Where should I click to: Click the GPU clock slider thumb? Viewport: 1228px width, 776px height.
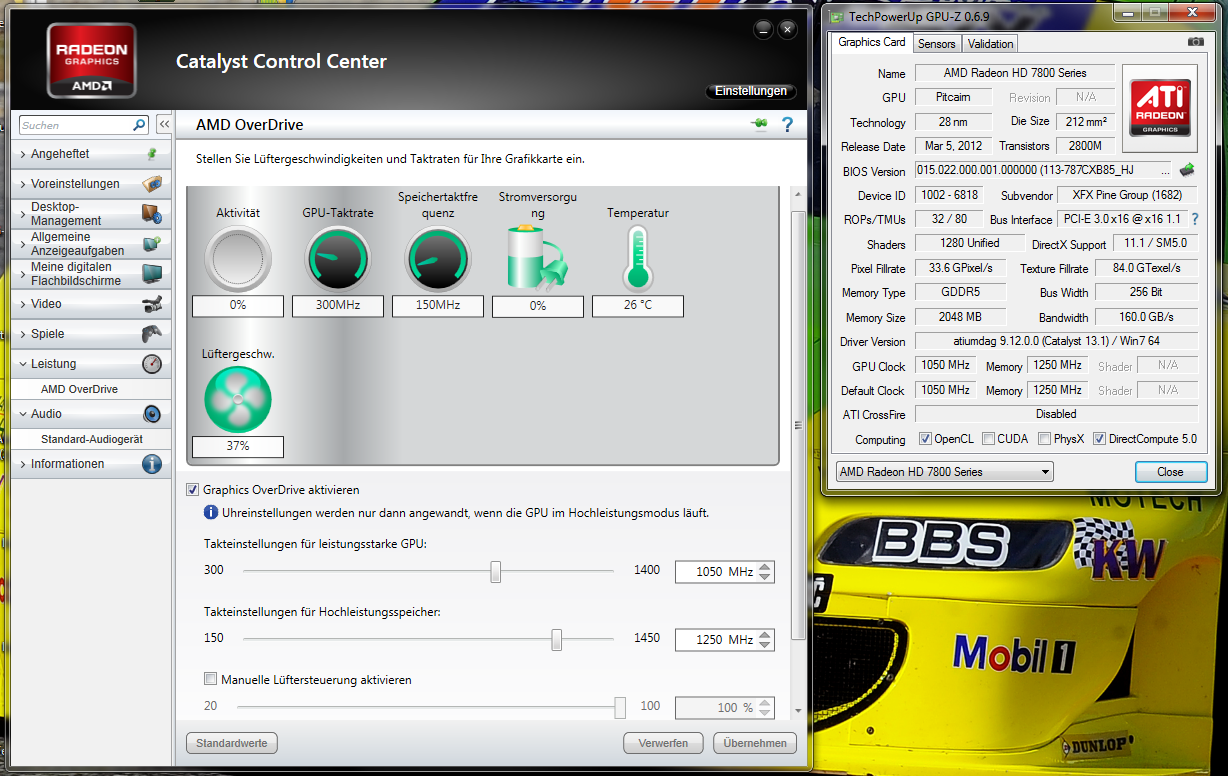495,571
